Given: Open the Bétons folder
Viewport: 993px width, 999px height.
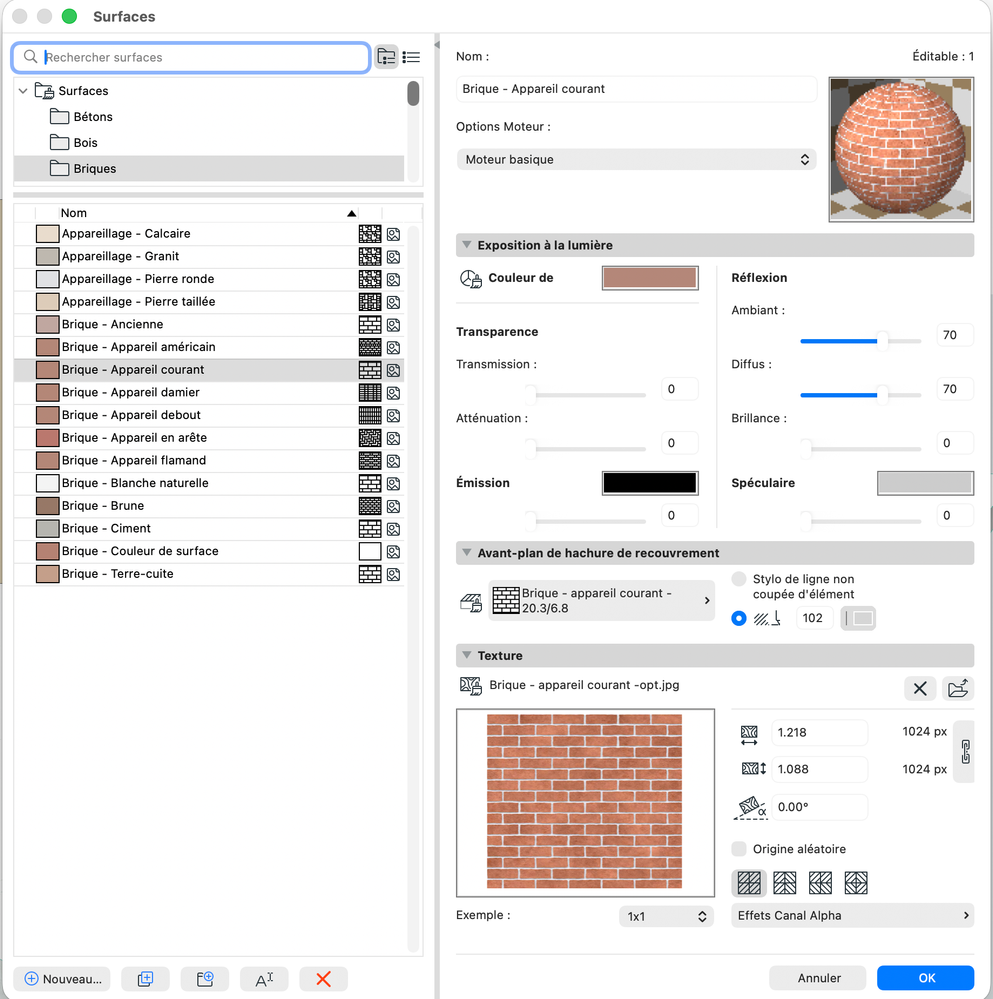Looking at the screenshot, I should (x=209, y=117).
